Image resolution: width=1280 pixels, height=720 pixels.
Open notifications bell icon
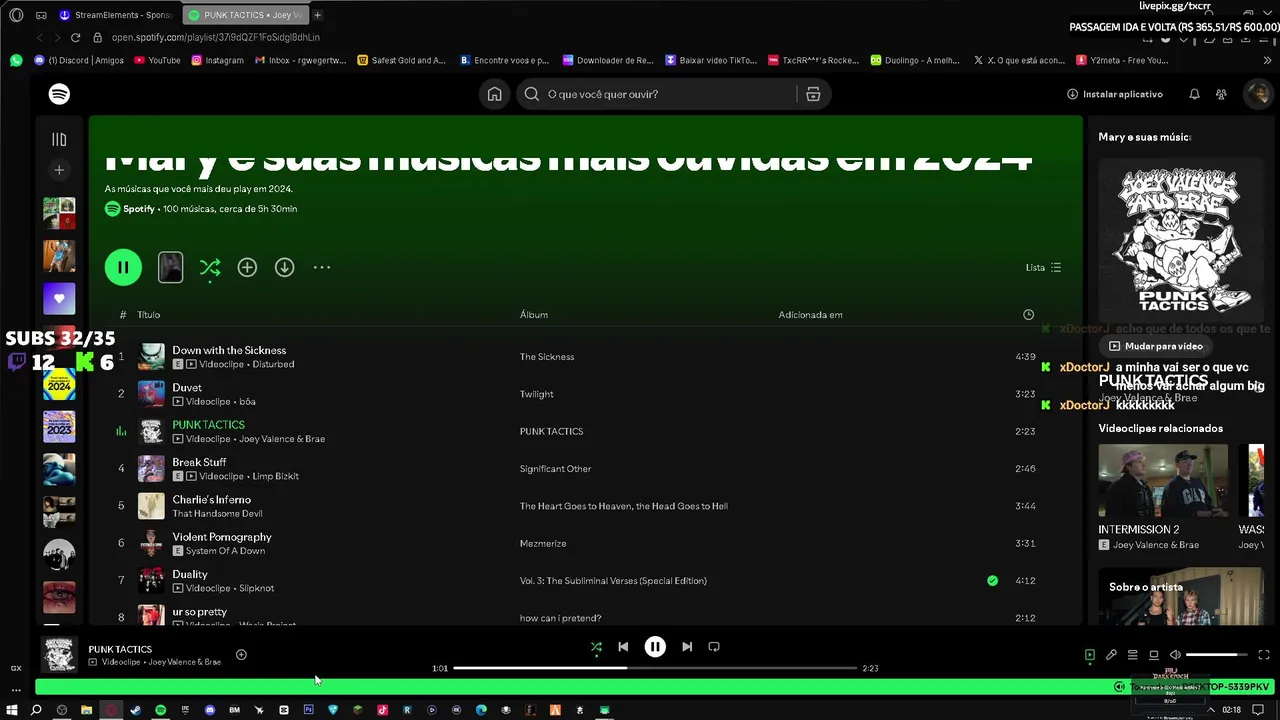(1194, 94)
